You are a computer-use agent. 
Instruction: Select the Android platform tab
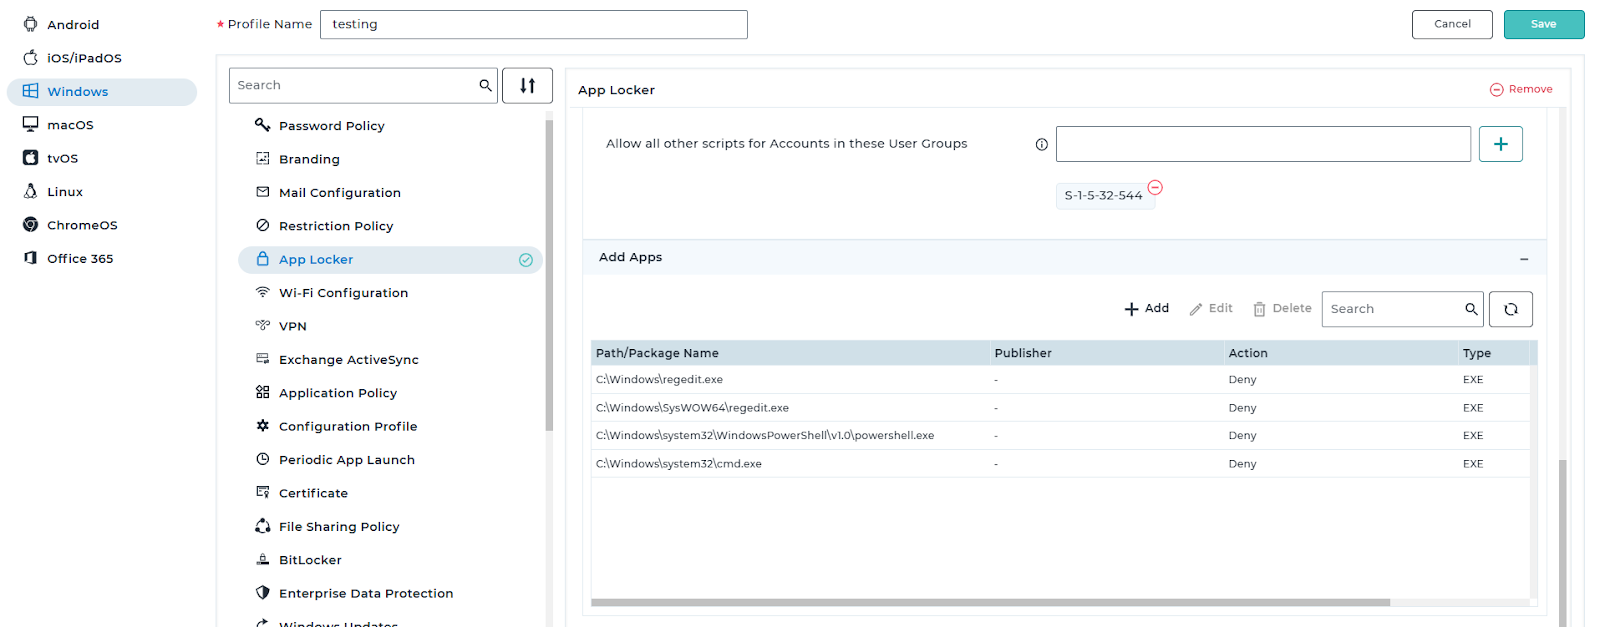(x=73, y=25)
